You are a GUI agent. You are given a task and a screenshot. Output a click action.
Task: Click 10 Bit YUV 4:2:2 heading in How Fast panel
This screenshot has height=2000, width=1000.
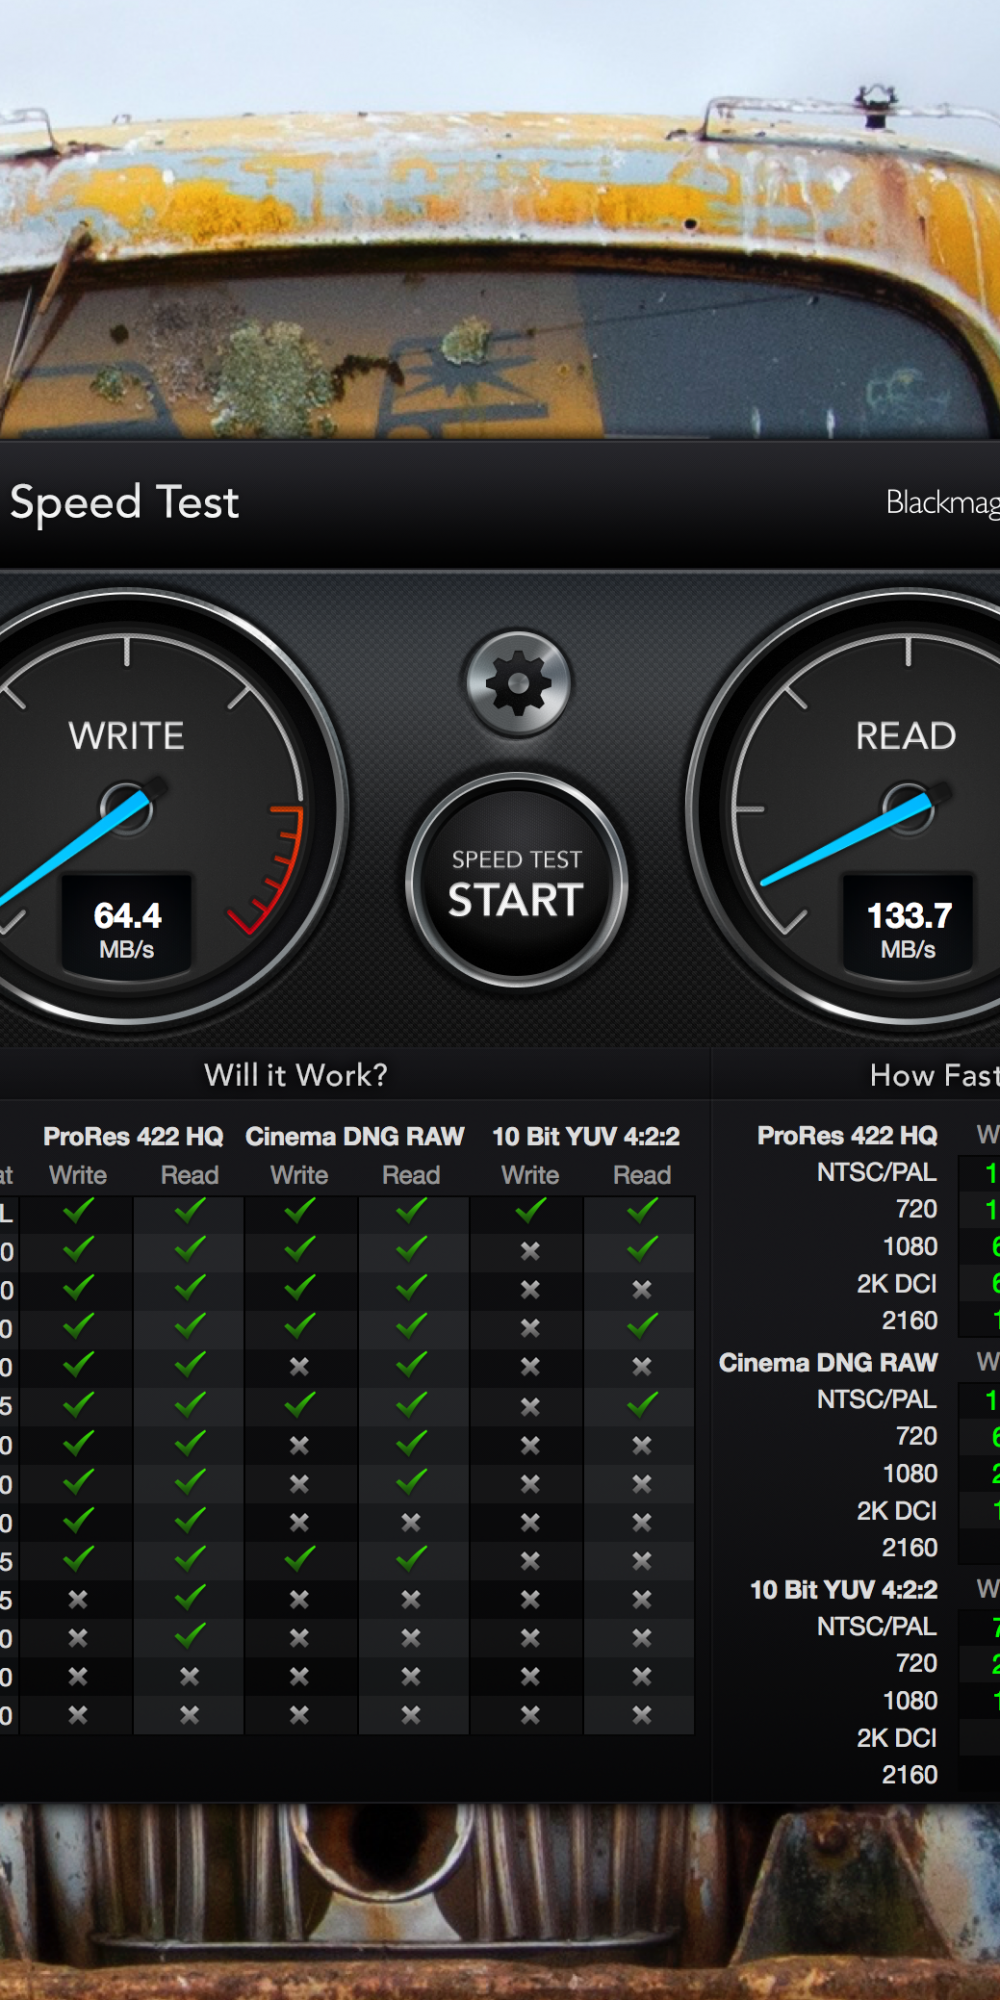[x=844, y=1589]
